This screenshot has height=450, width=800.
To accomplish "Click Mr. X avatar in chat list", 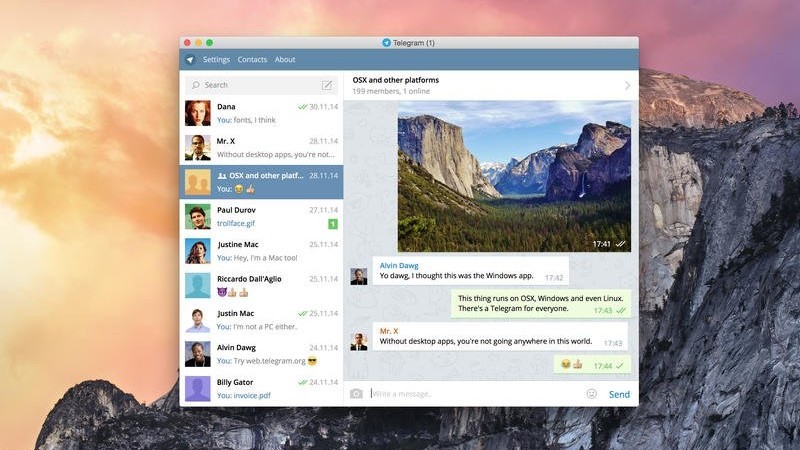I will (197, 147).
